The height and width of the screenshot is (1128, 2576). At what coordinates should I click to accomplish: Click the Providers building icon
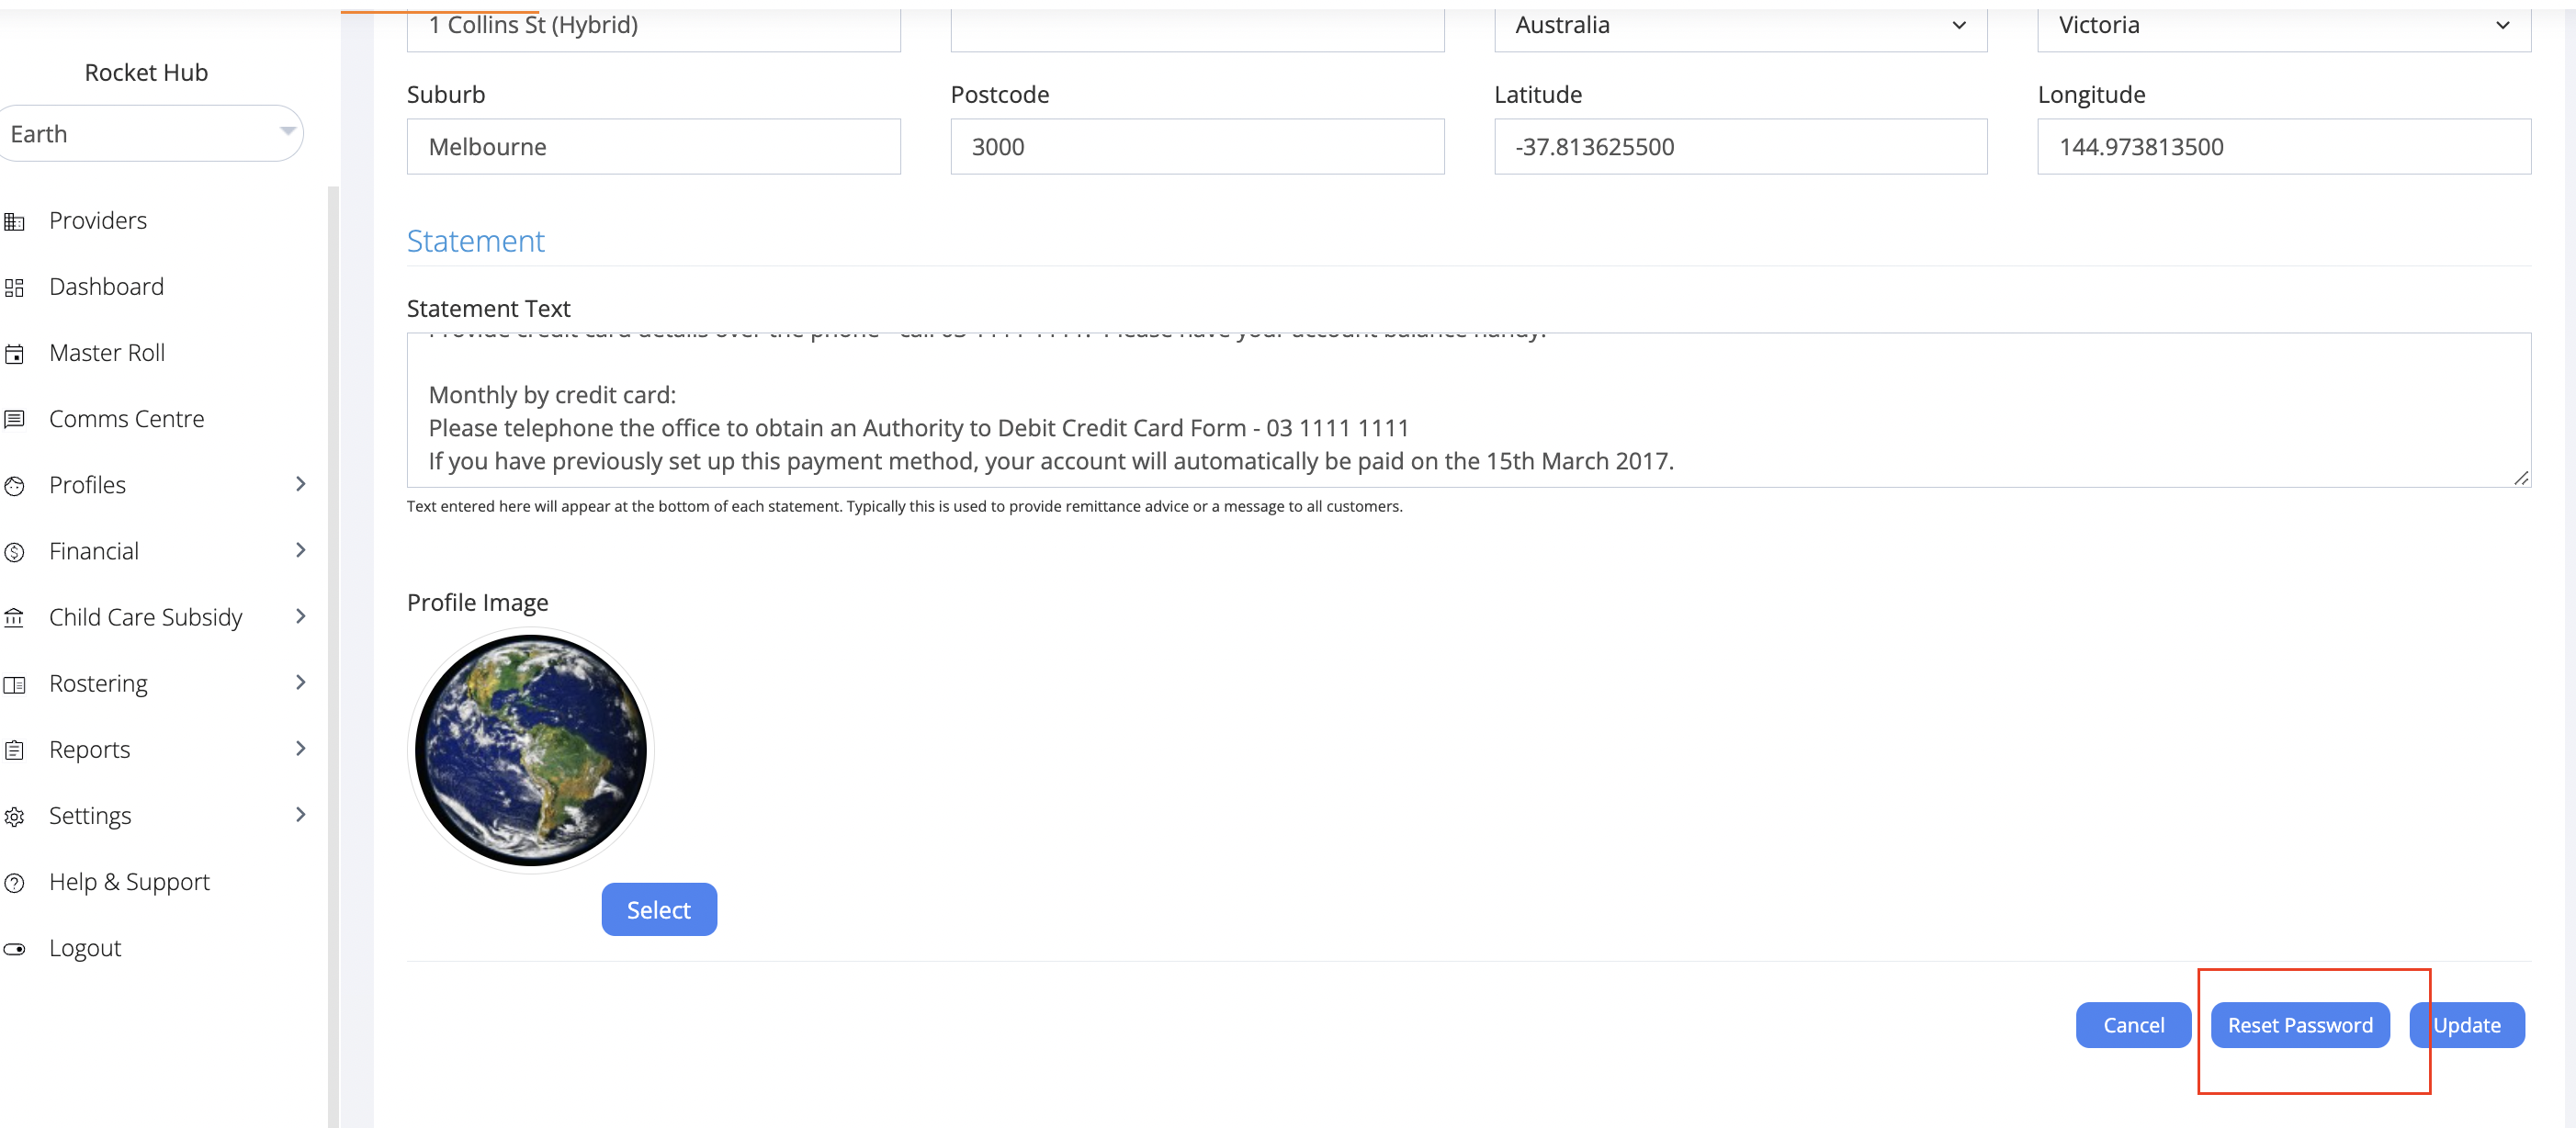click(14, 221)
